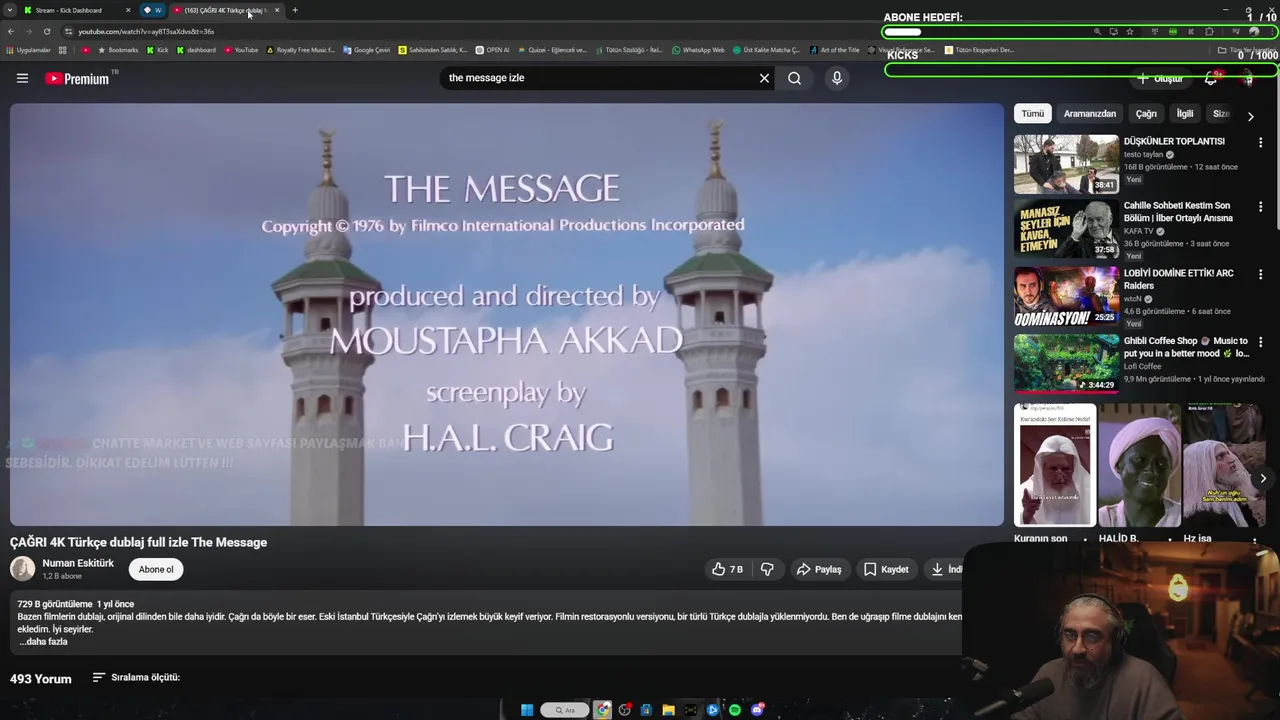Clear the search box with X icon
The height and width of the screenshot is (720, 1280).
coord(764,78)
